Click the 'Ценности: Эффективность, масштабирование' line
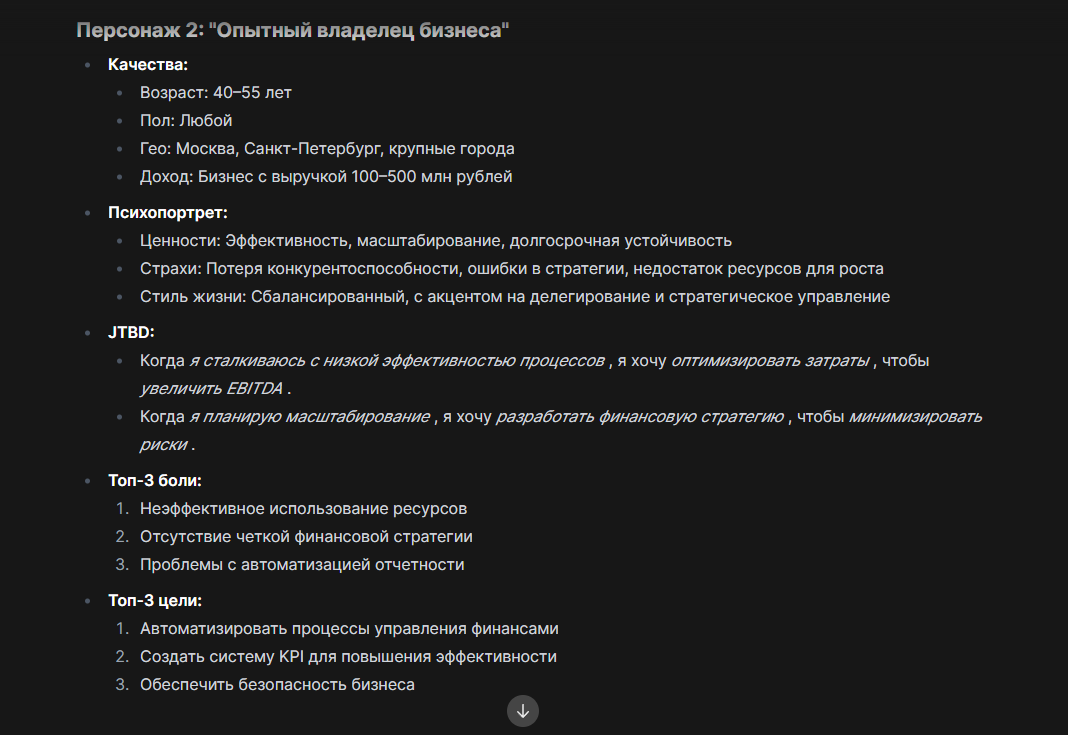 [x=436, y=240]
